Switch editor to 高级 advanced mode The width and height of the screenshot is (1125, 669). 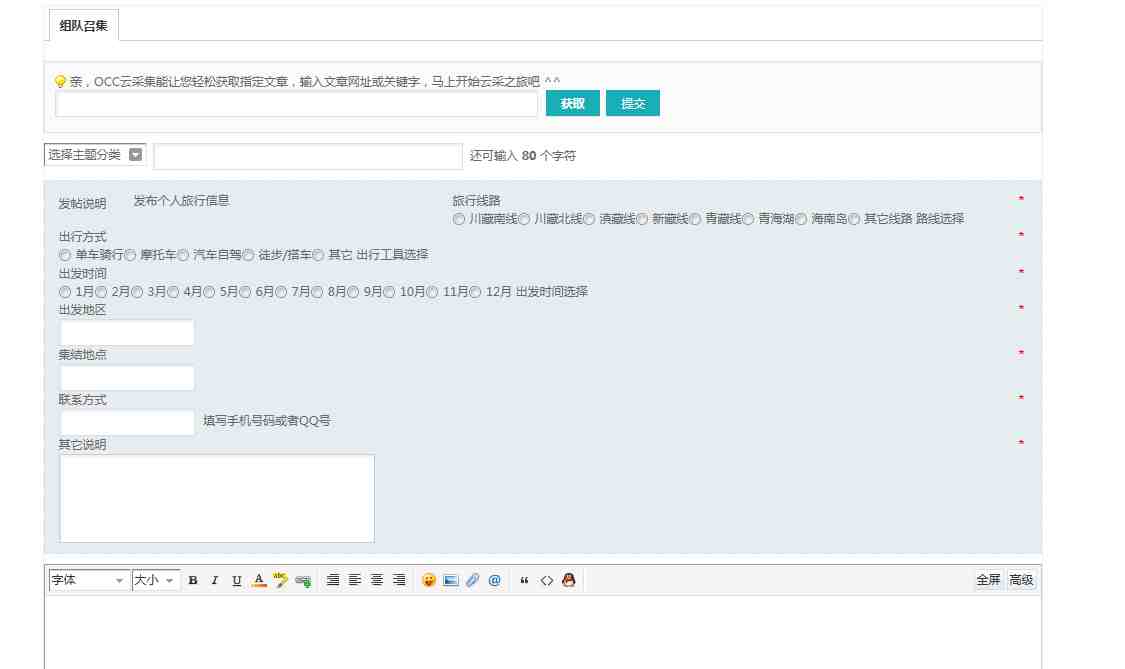(1021, 580)
